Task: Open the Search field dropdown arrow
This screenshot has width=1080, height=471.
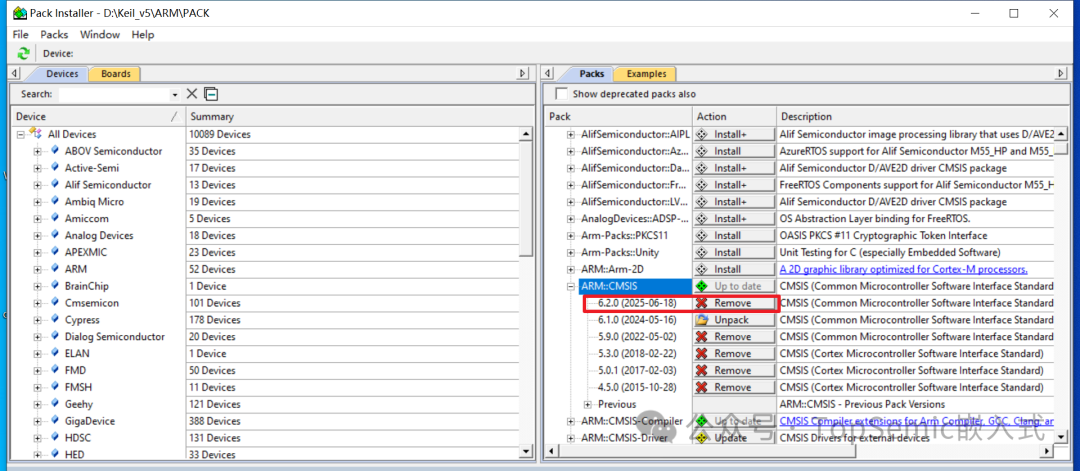Action: point(175,94)
